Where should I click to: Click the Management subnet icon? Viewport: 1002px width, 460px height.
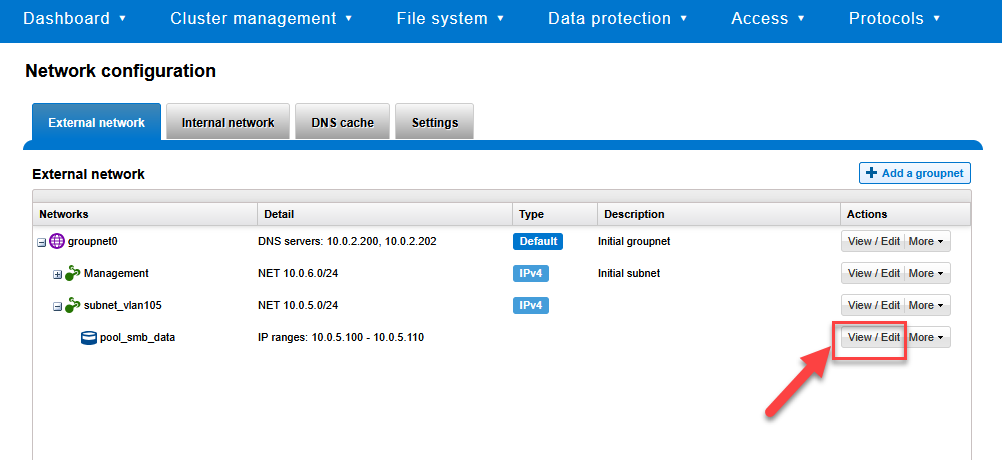[x=73, y=273]
